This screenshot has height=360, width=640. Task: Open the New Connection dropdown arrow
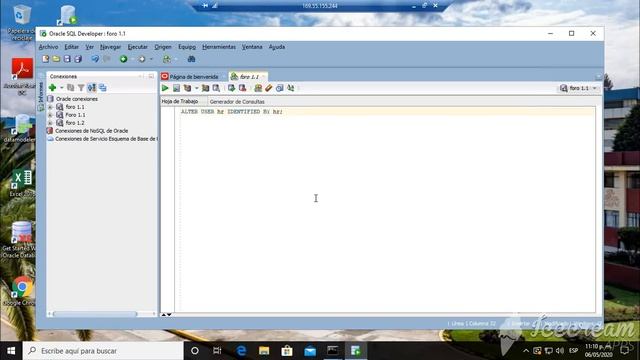pos(62,87)
